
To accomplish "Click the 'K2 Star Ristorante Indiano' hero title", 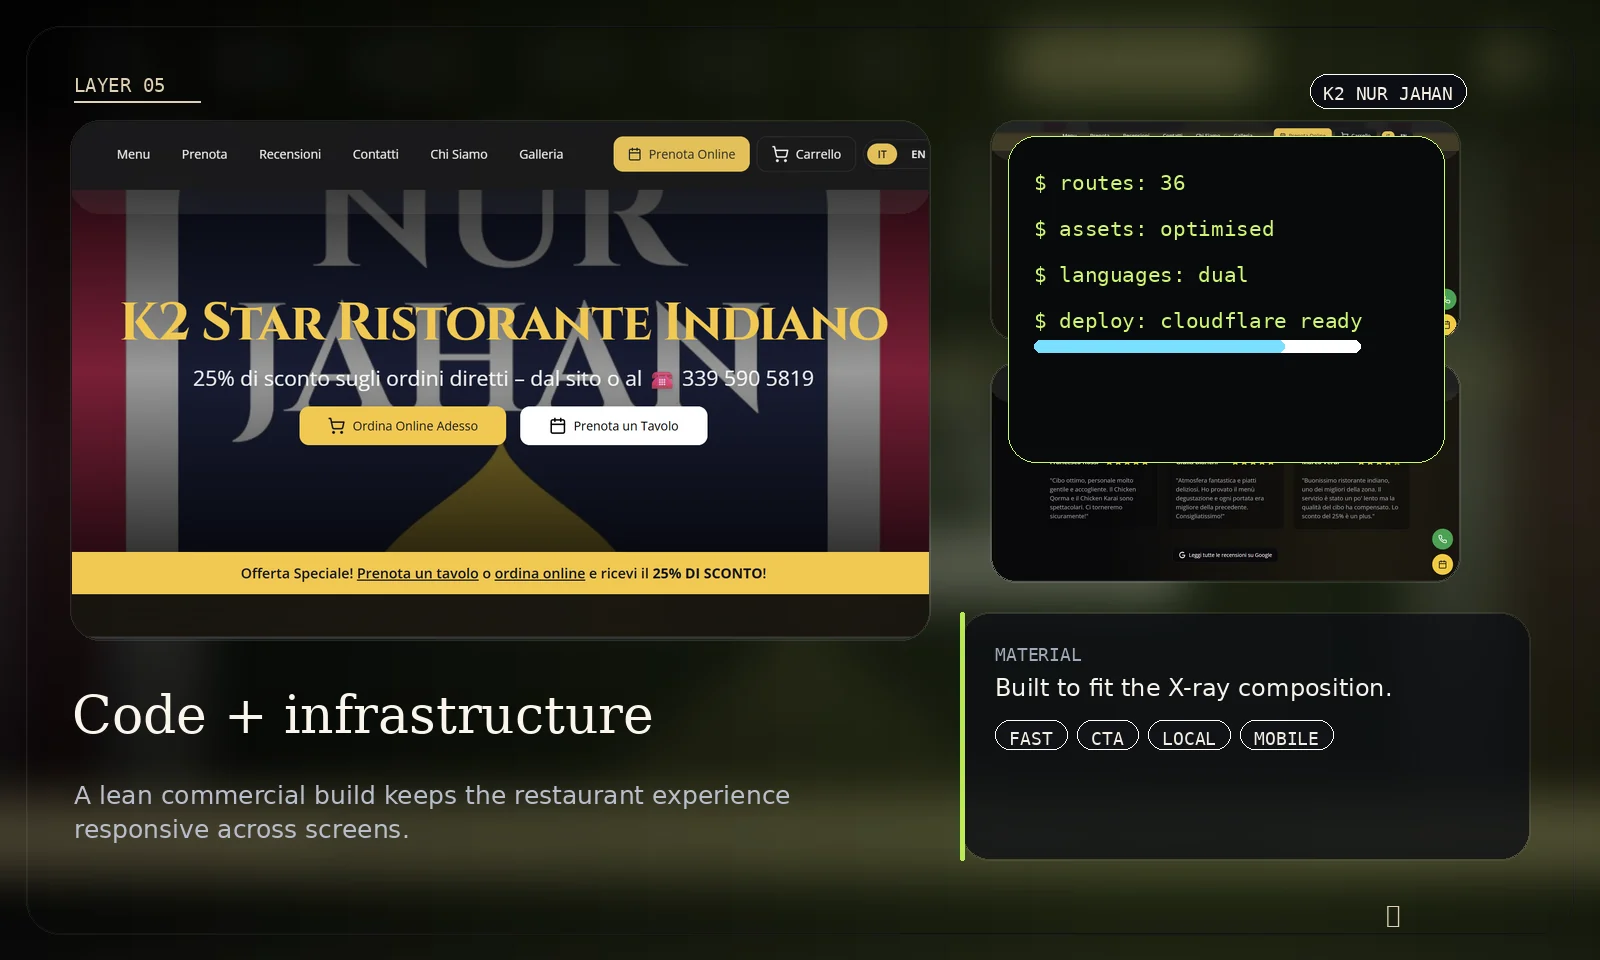I will point(504,322).
